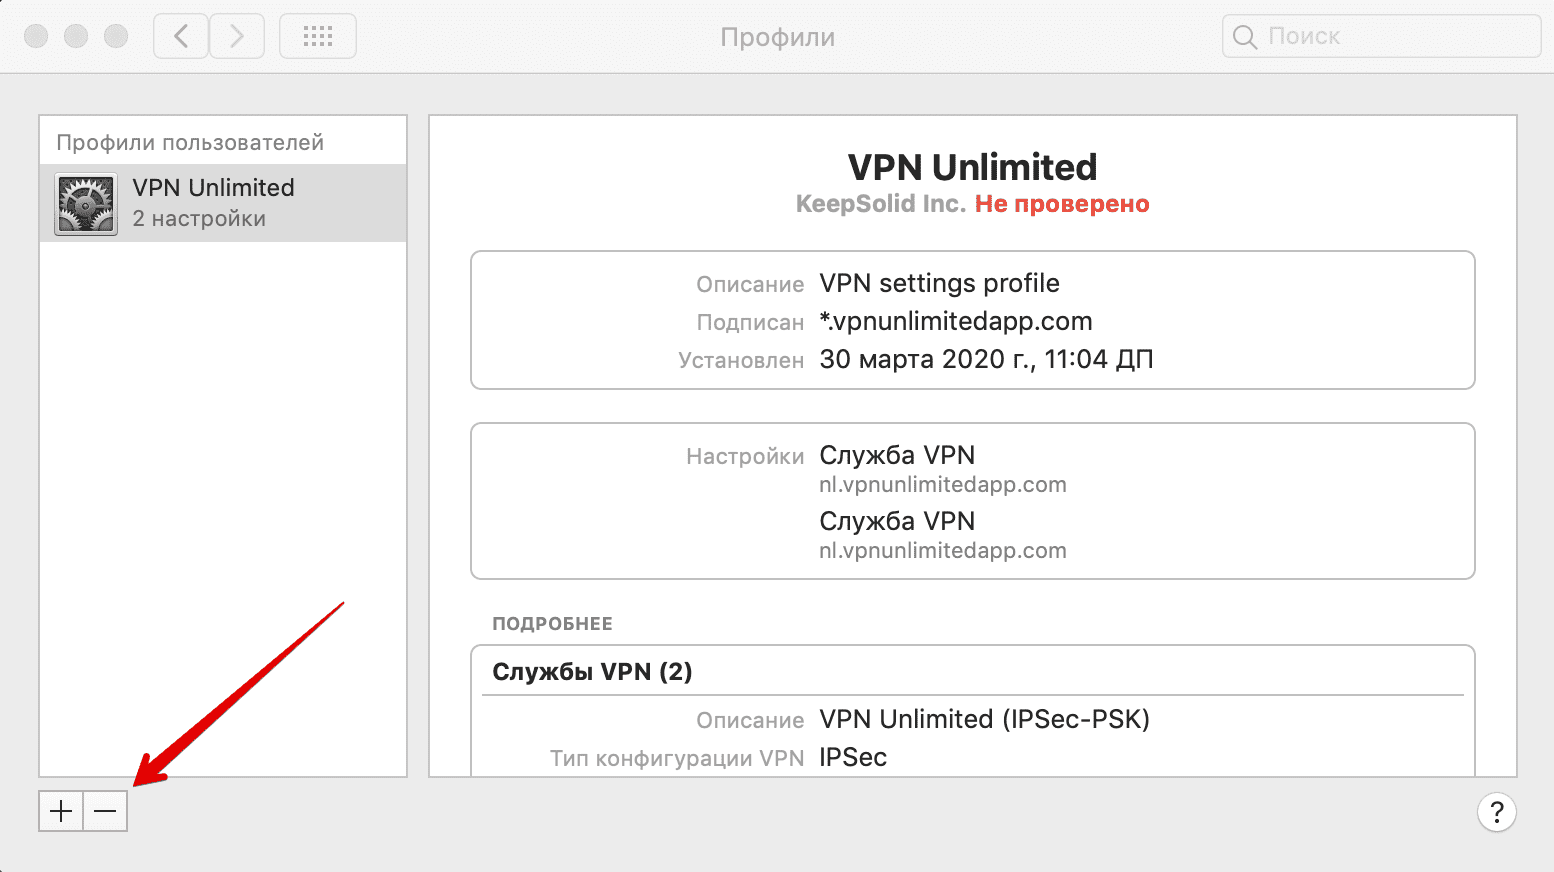Click the 'Не проверено' warning label
This screenshot has width=1554, height=872.
tap(1061, 203)
